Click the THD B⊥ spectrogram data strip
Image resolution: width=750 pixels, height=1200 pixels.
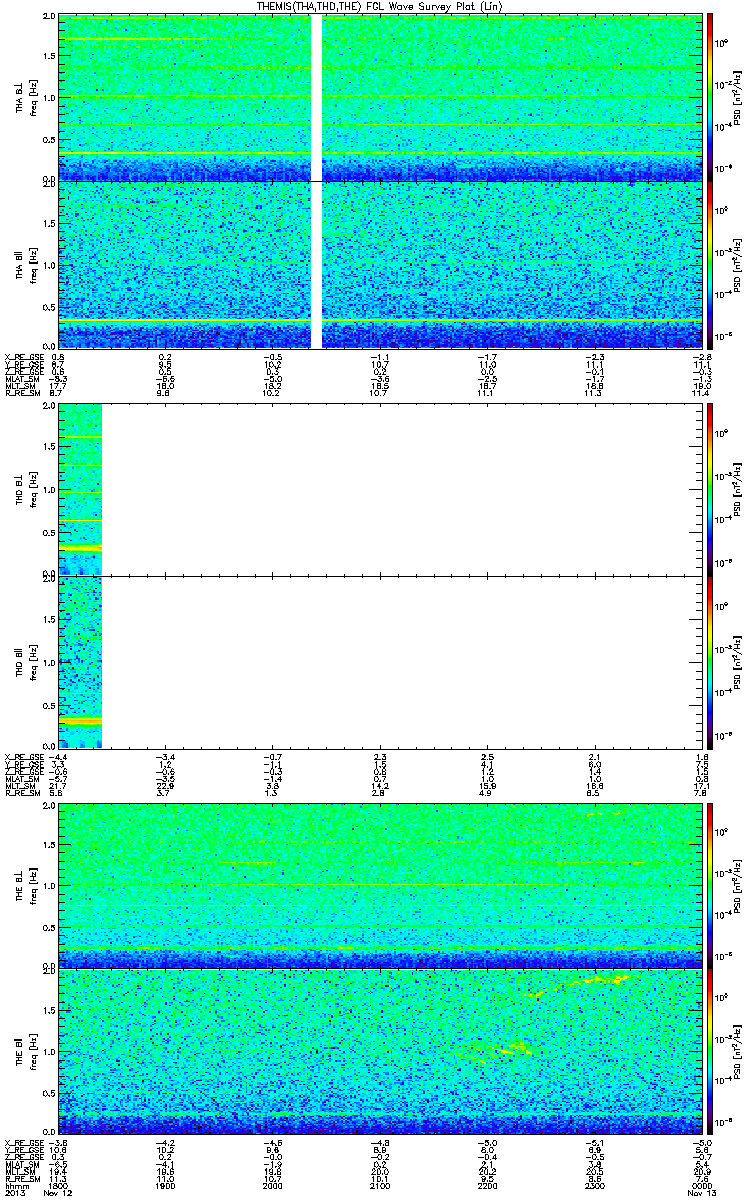(80, 489)
